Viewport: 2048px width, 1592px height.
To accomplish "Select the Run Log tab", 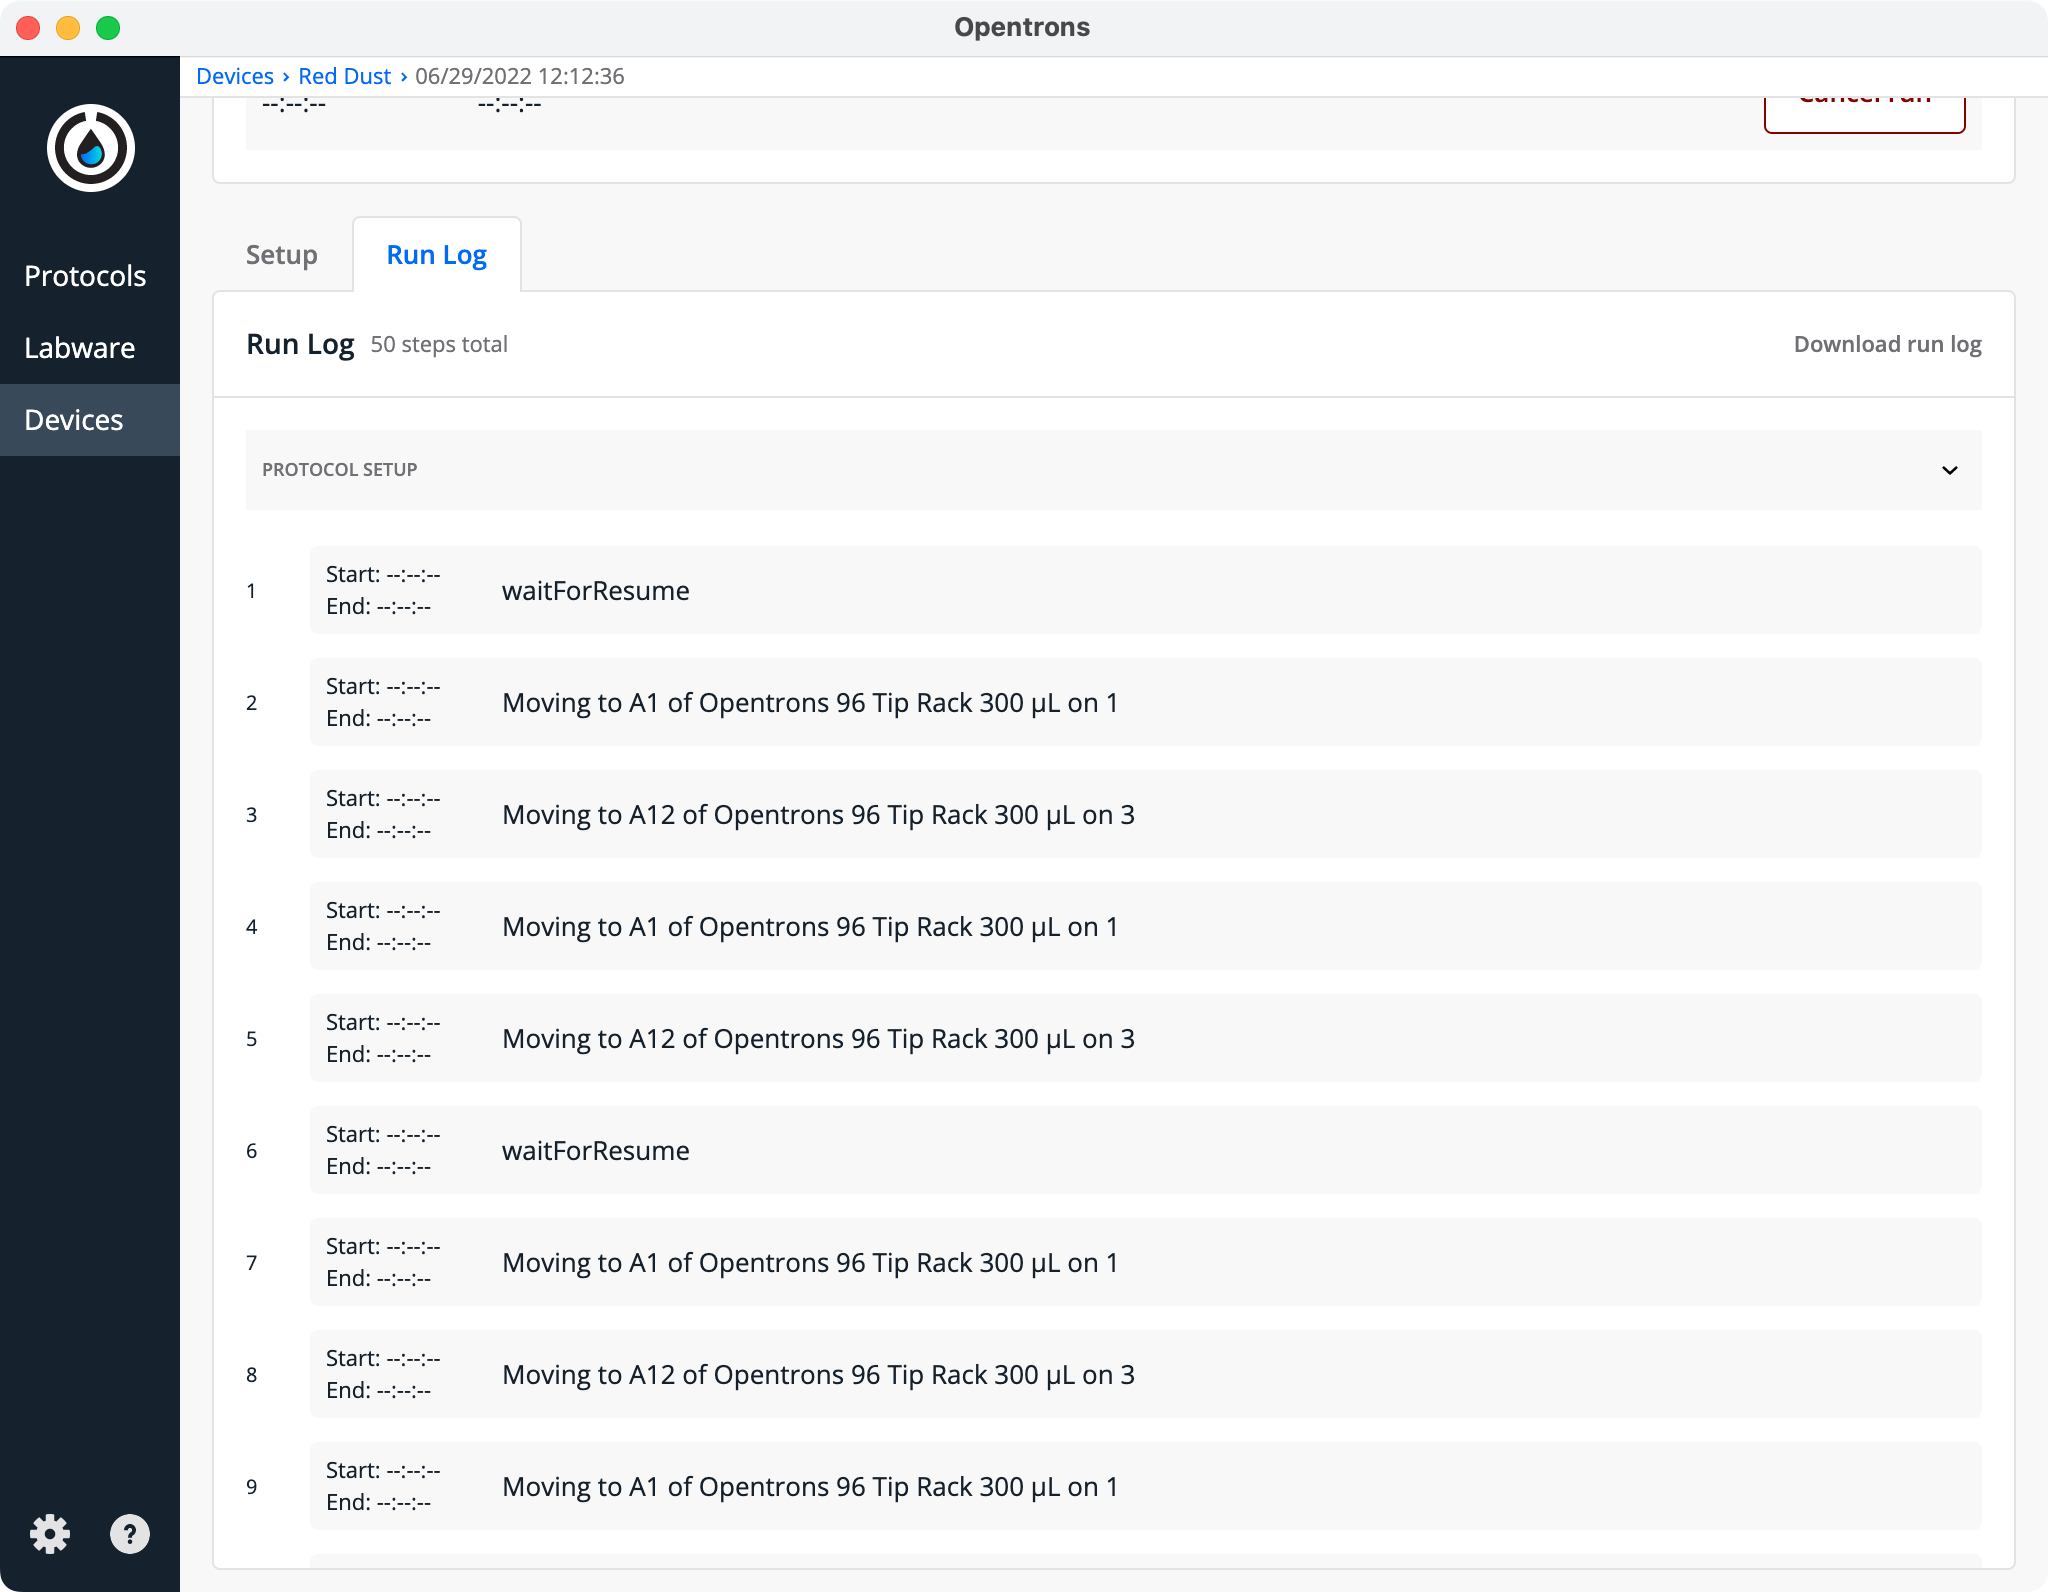I will coord(437,255).
